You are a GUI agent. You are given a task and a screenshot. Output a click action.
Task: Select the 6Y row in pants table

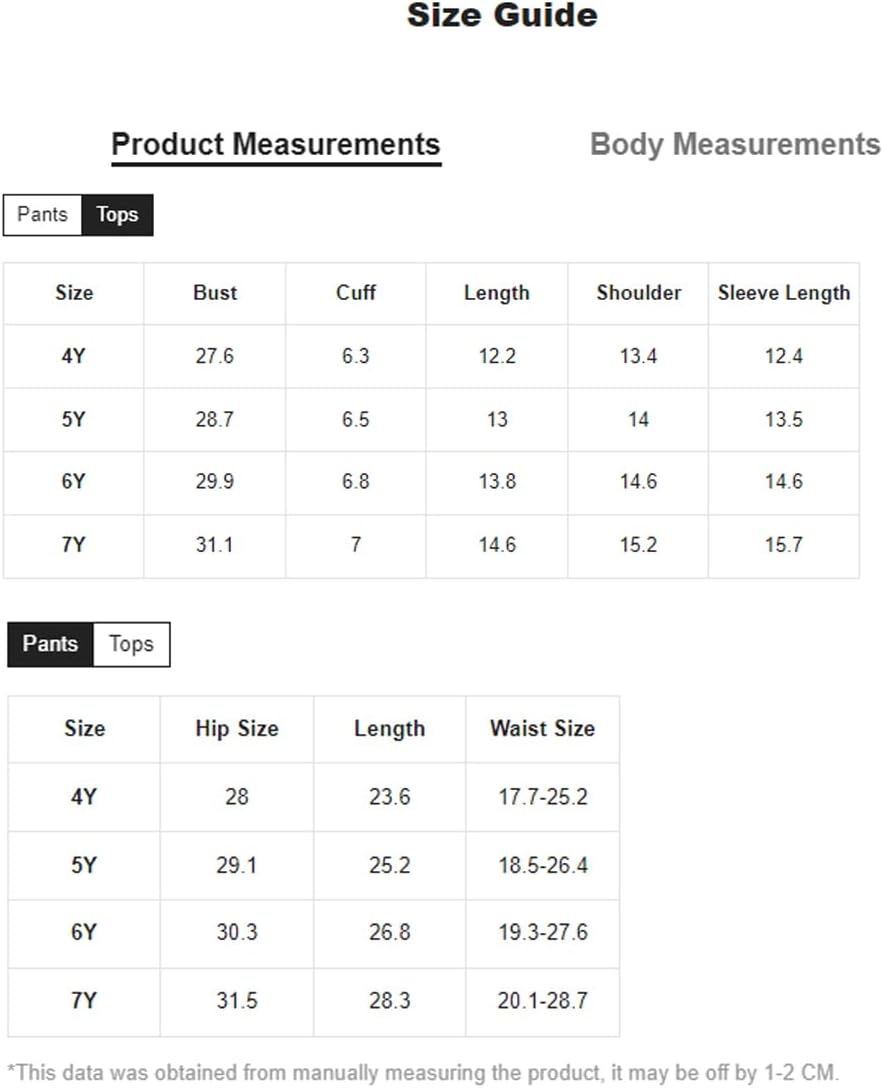point(314,933)
